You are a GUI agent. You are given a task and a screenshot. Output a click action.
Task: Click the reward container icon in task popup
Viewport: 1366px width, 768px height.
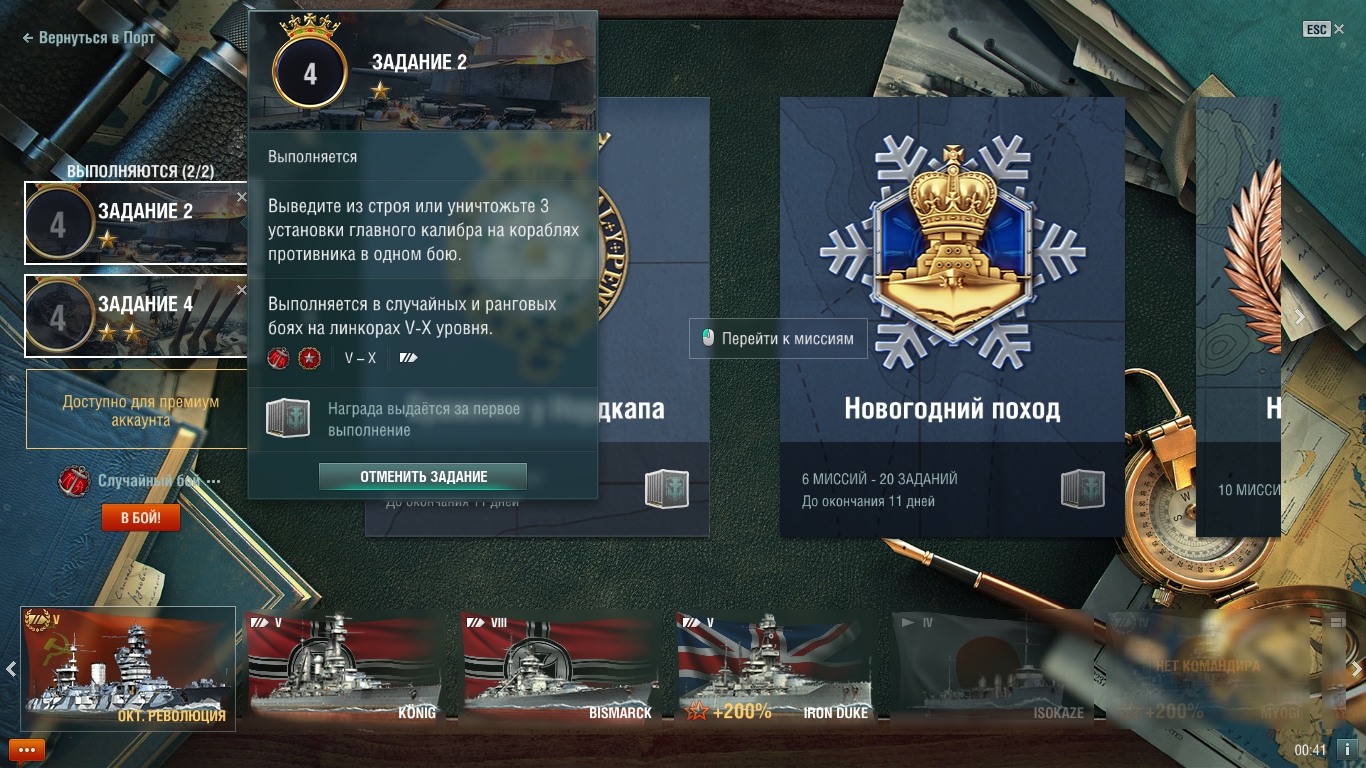click(288, 418)
